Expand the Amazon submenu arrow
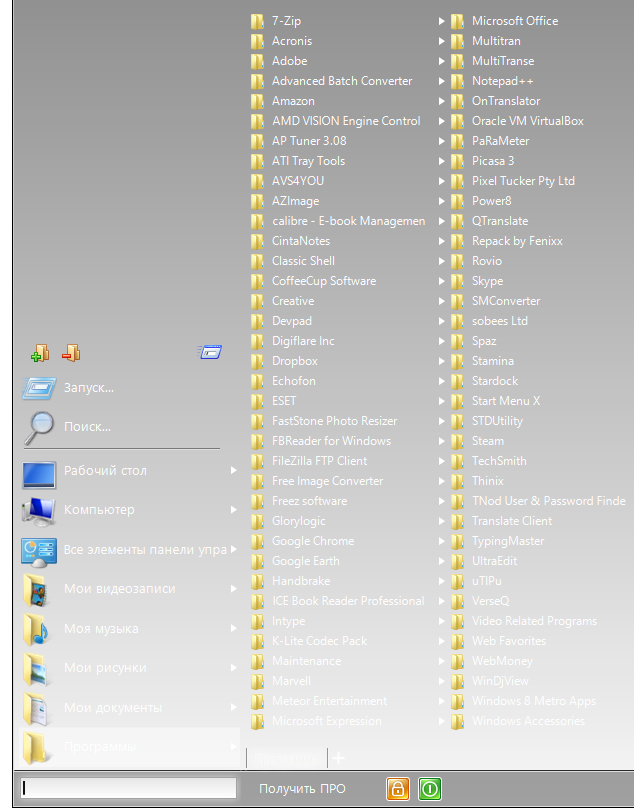 [x=441, y=101]
